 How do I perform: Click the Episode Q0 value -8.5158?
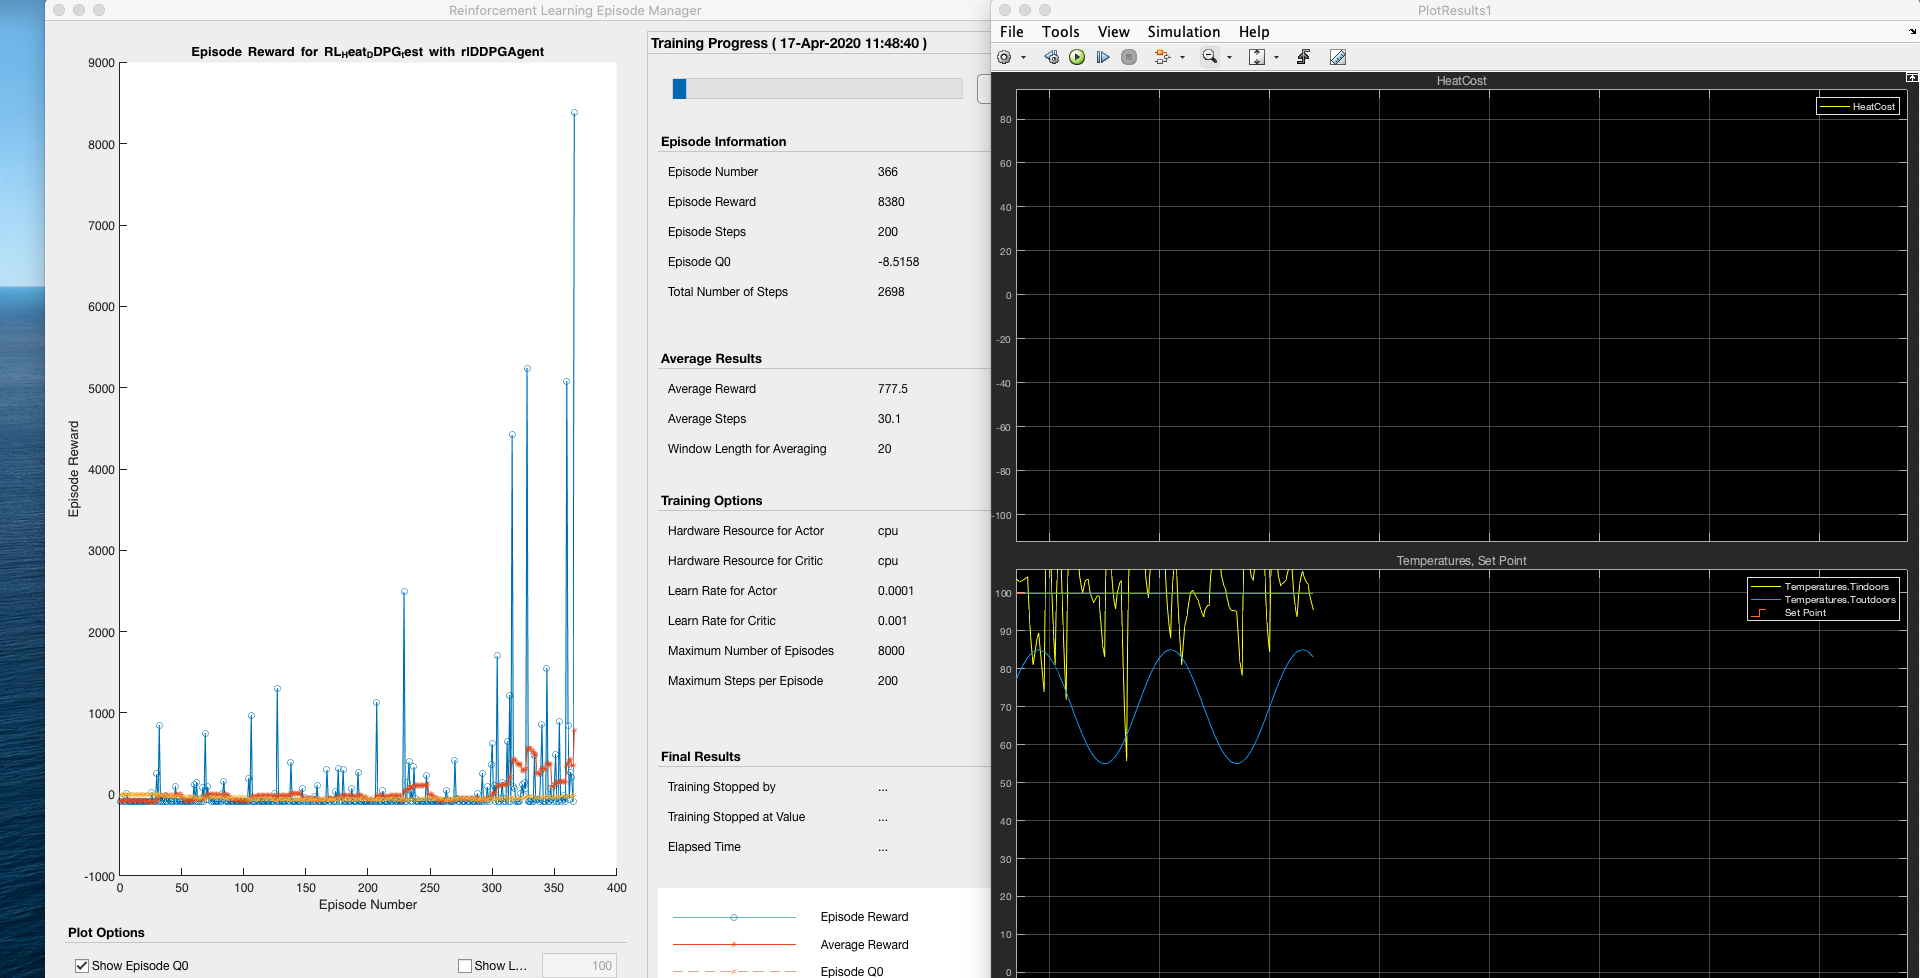898,262
